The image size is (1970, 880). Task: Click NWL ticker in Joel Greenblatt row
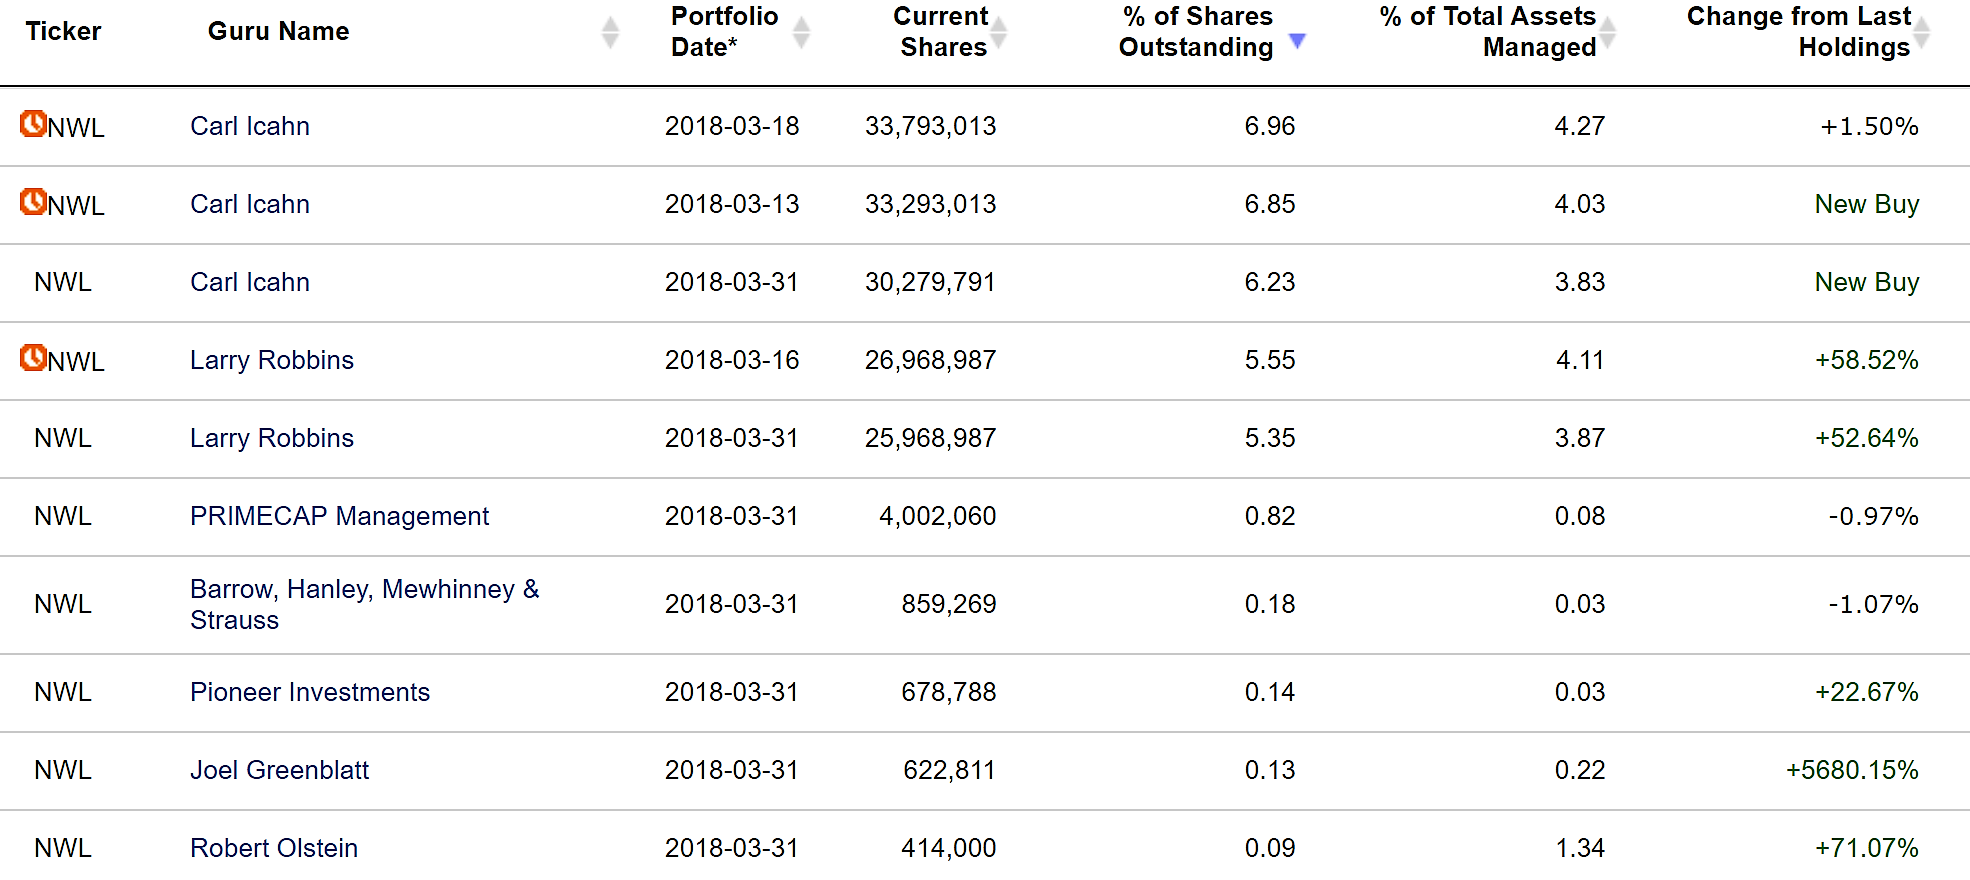(x=63, y=770)
